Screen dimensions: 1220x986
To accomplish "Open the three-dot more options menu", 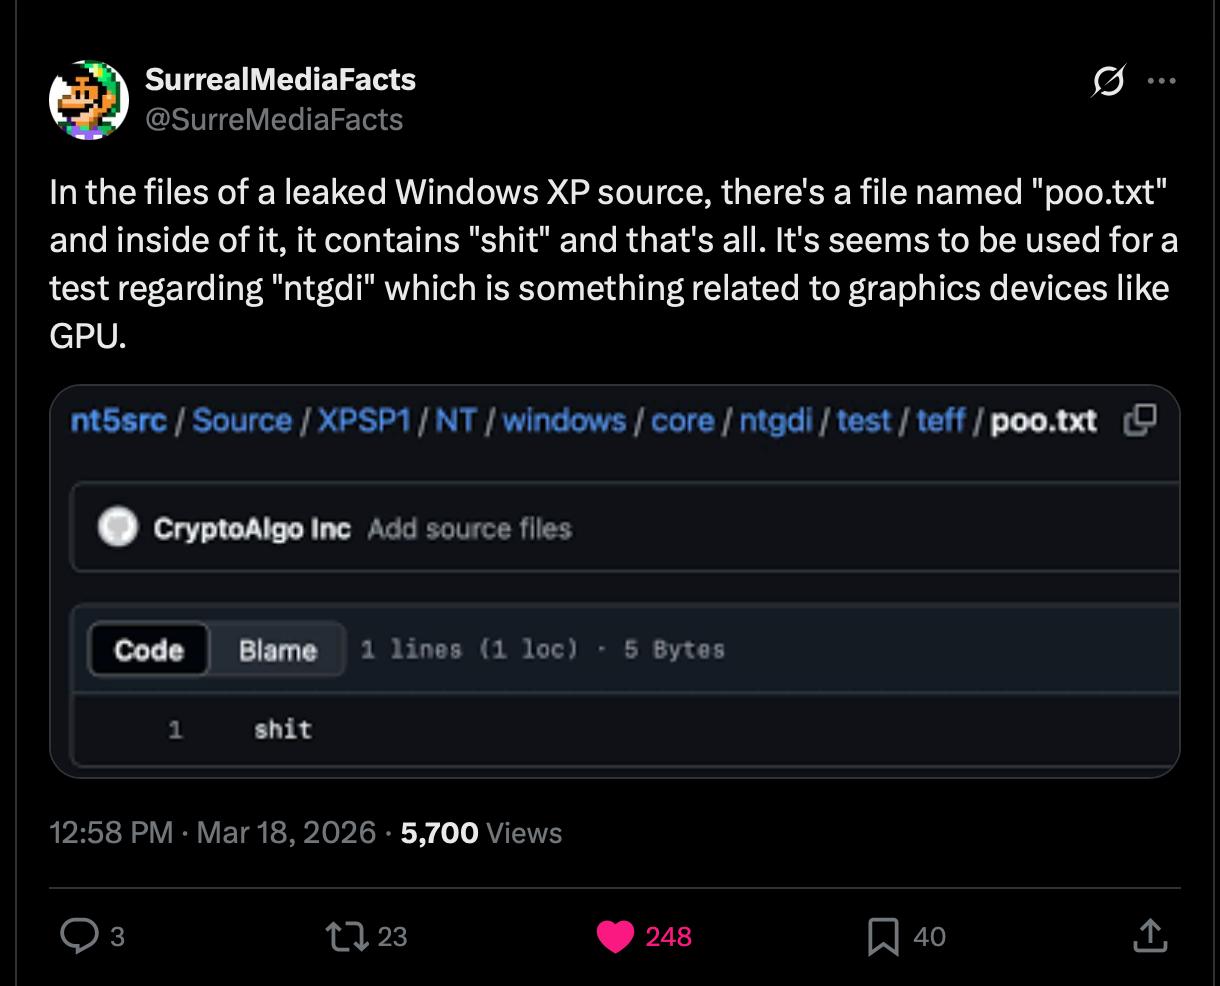I will pyautogui.click(x=1161, y=80).
